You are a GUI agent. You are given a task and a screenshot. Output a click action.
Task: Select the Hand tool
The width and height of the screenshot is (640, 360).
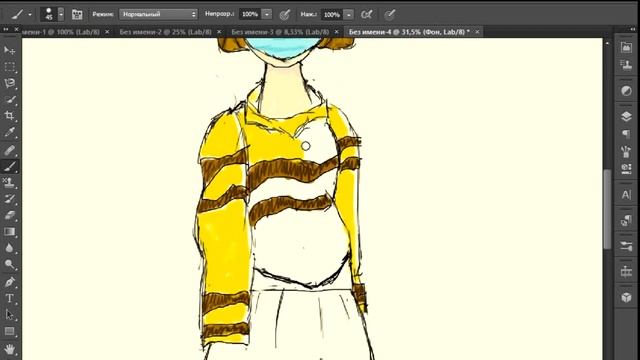coord(9,349)
